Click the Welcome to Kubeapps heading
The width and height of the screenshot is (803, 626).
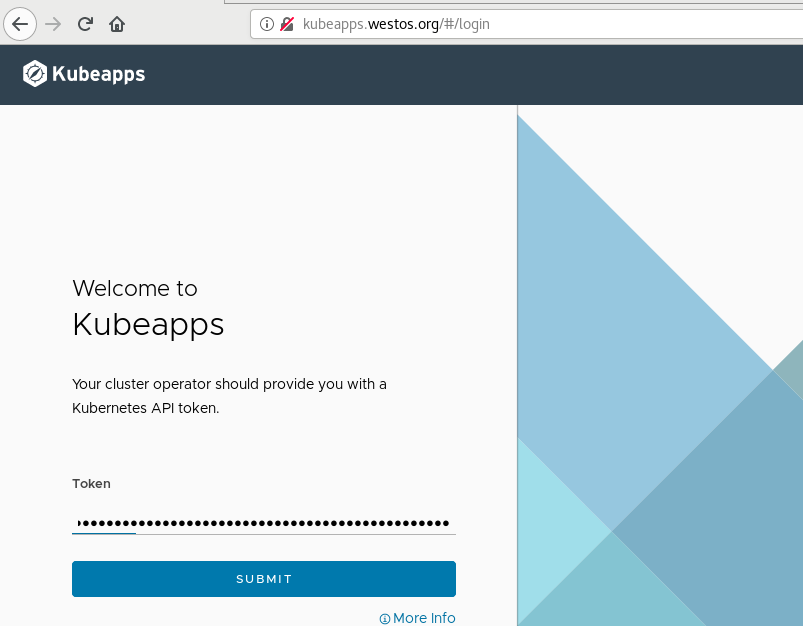click(148, 305)
